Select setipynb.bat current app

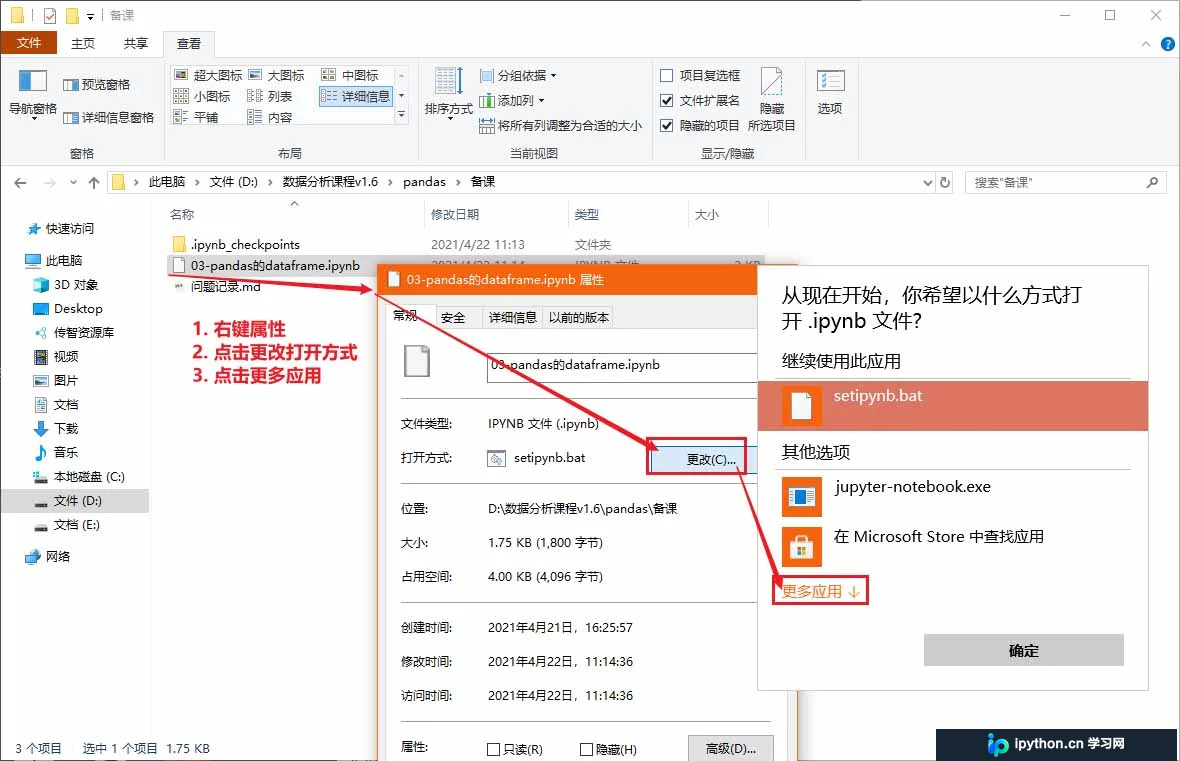[x=952, y=406]
